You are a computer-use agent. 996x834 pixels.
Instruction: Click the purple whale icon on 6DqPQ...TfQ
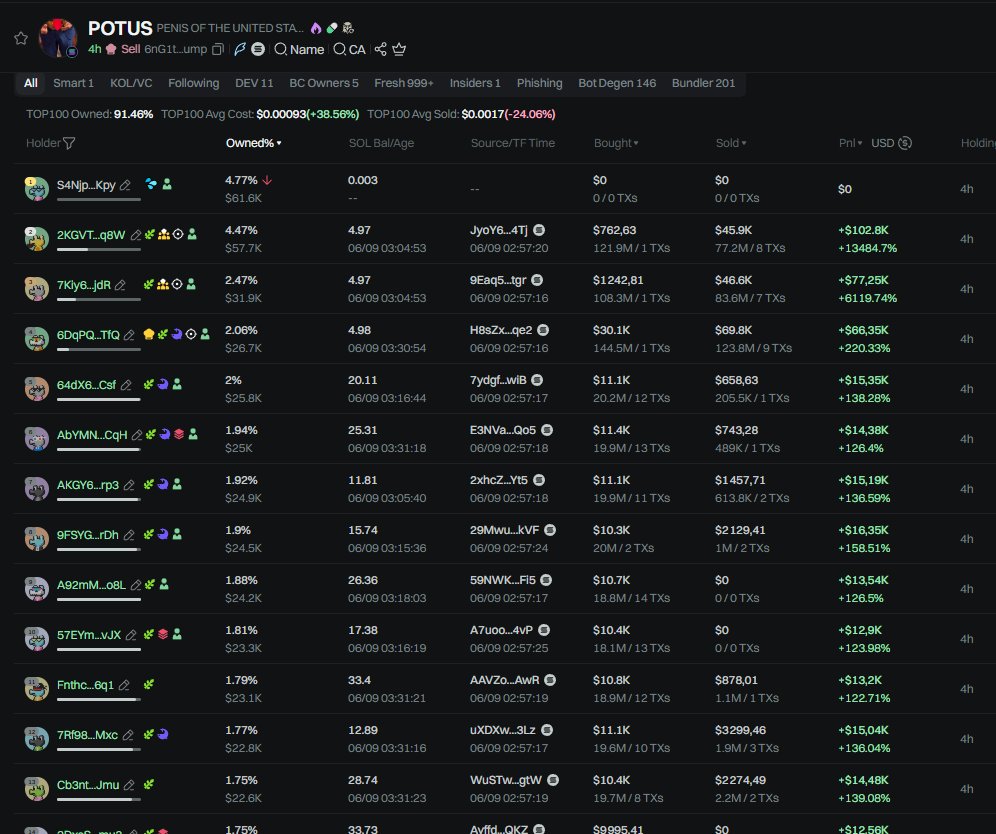(x=177, y=334)
